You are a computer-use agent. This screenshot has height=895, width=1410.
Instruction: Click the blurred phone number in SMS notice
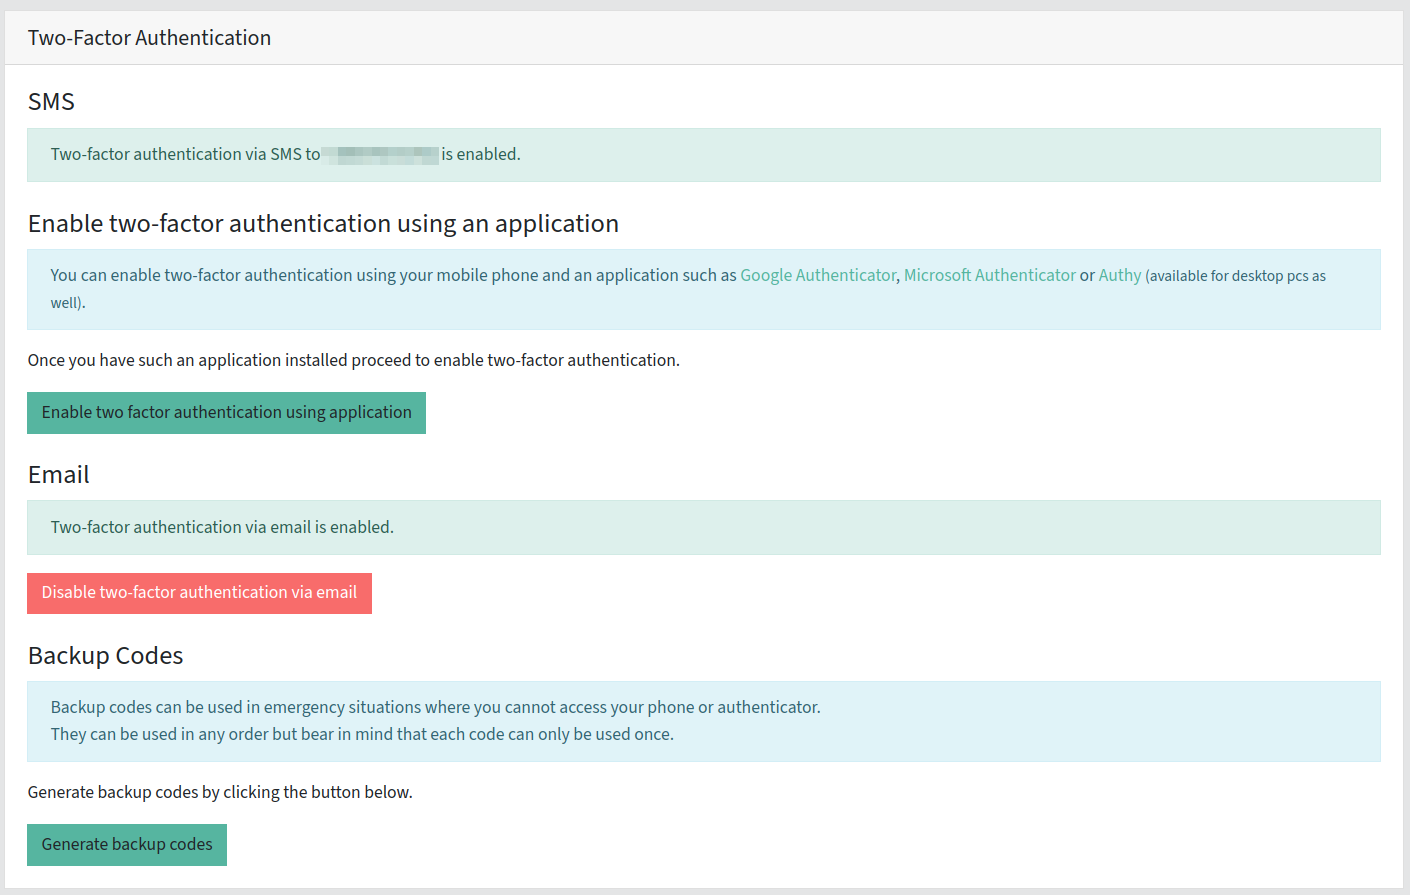click(x=381, y=155)
